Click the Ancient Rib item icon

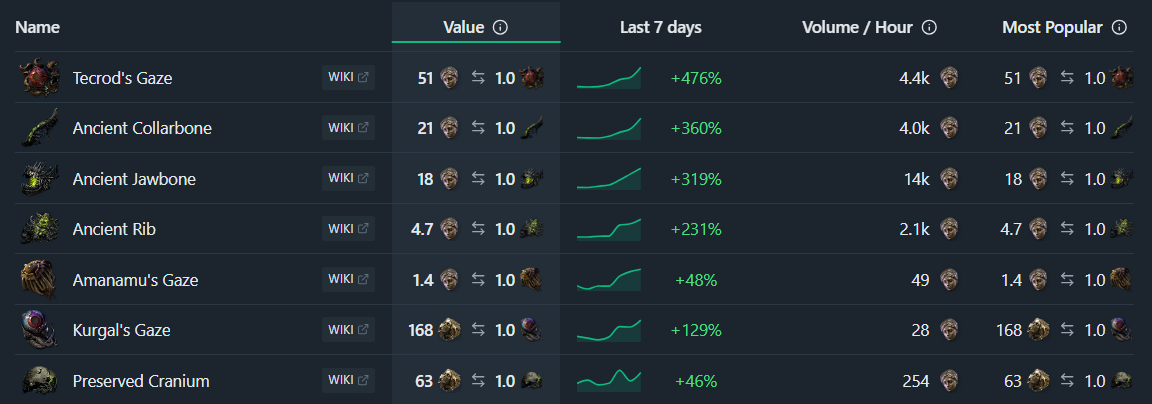[40, 229]
